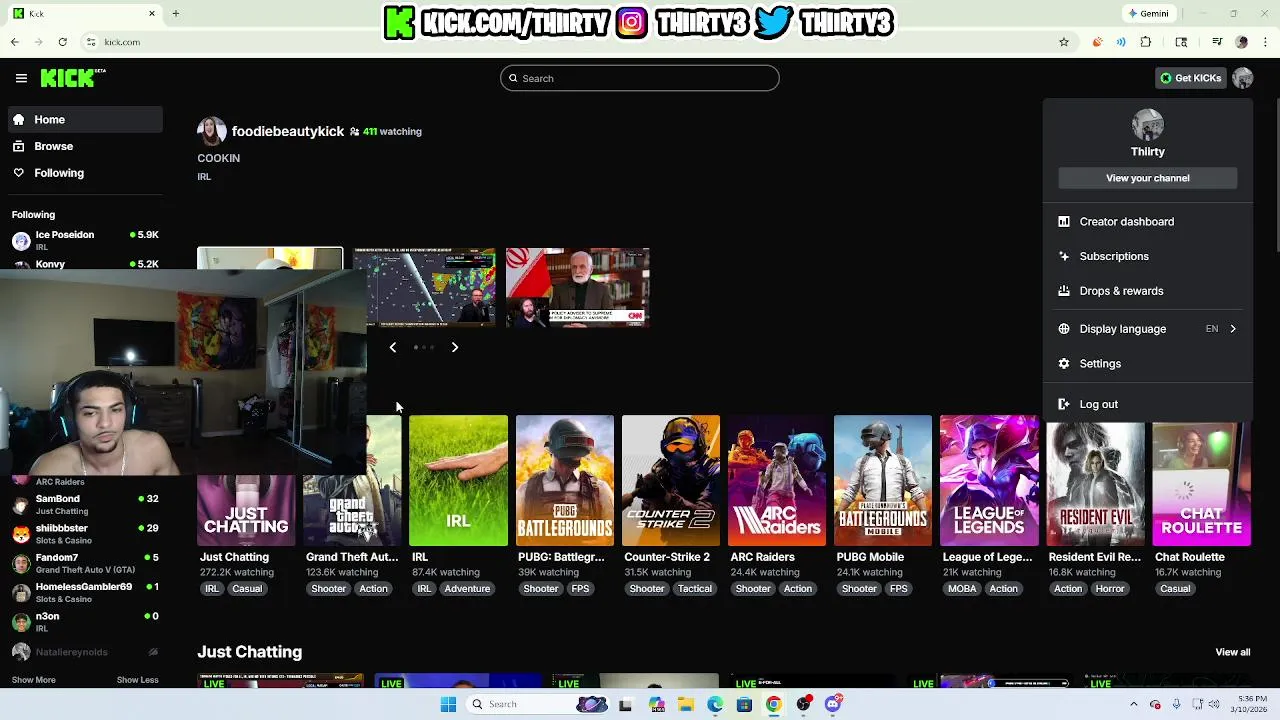Click the Drops & rewards icon

click(x=1064, y=291)
